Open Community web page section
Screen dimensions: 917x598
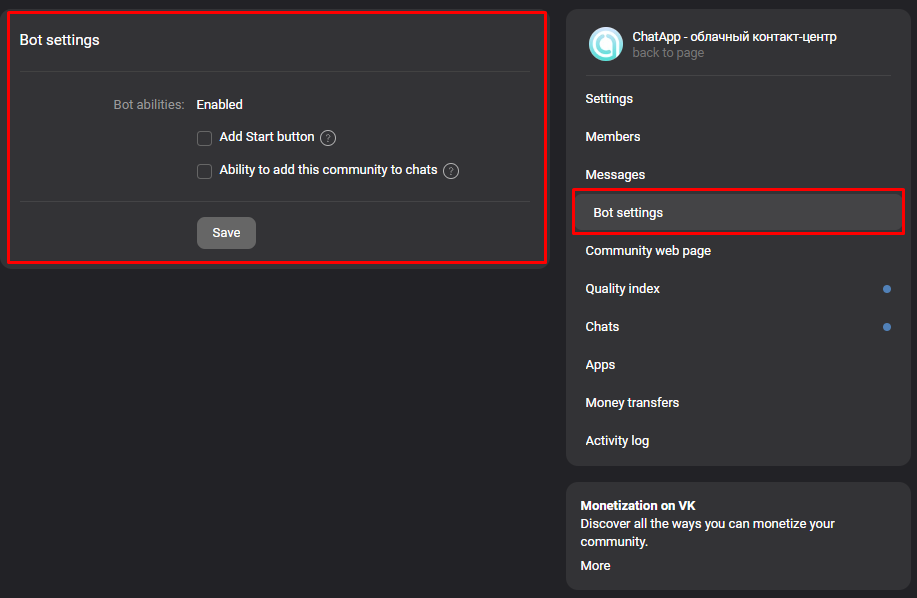pyautogui.click(x=648, y=251)
